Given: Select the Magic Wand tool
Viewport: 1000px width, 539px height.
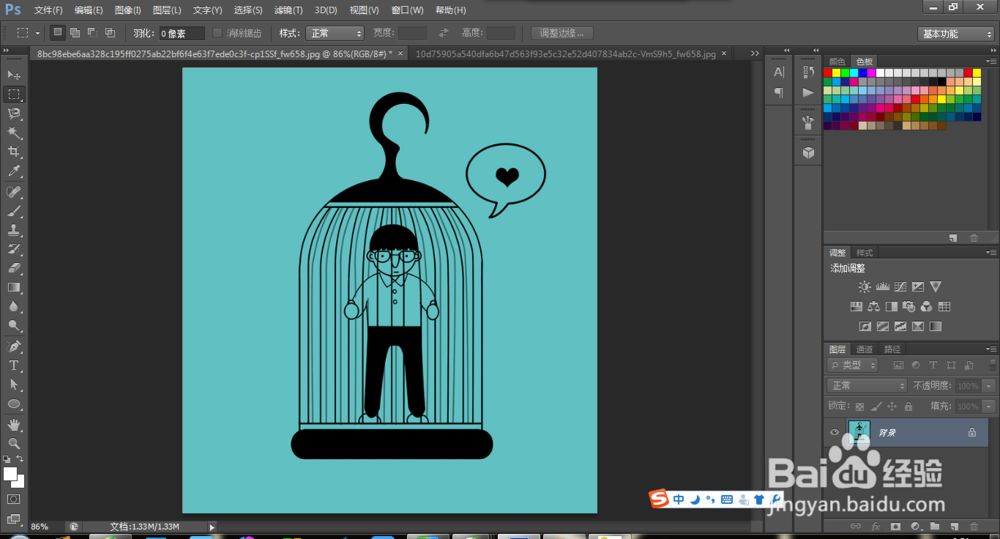Looking at the screenshot, I should [x=13, y=133].
